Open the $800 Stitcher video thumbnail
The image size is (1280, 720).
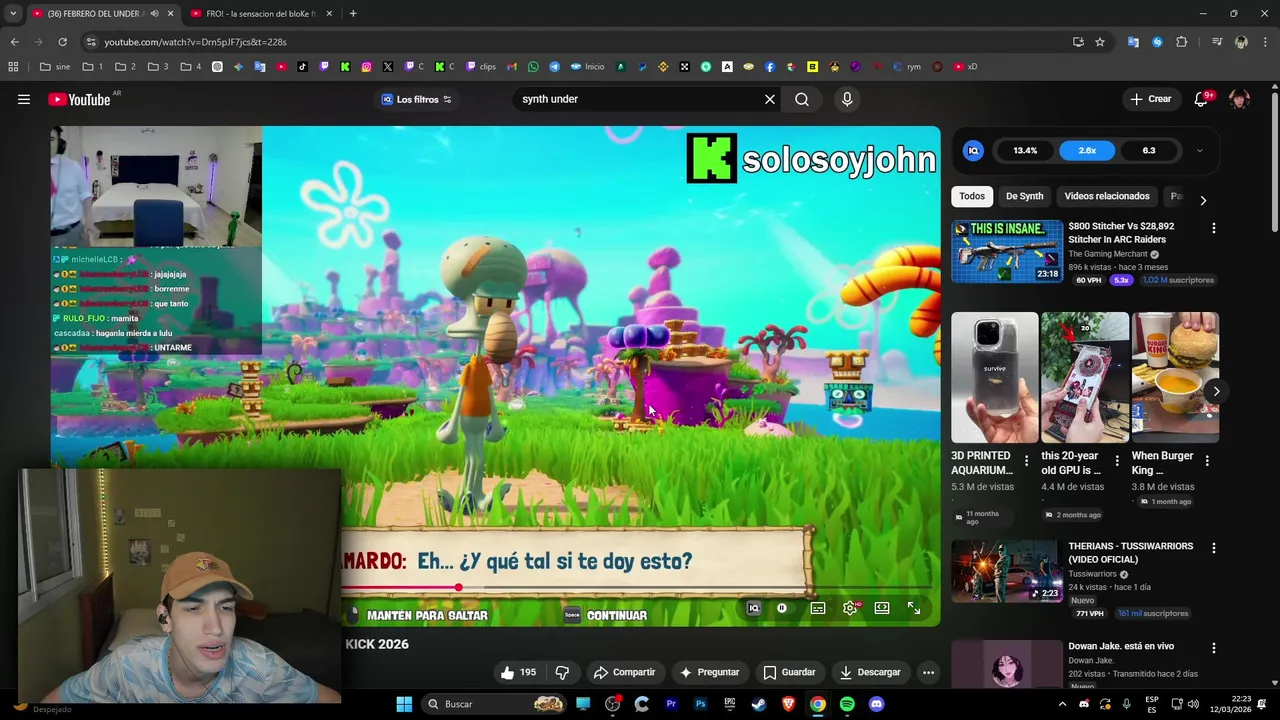tap(1007, 251)
